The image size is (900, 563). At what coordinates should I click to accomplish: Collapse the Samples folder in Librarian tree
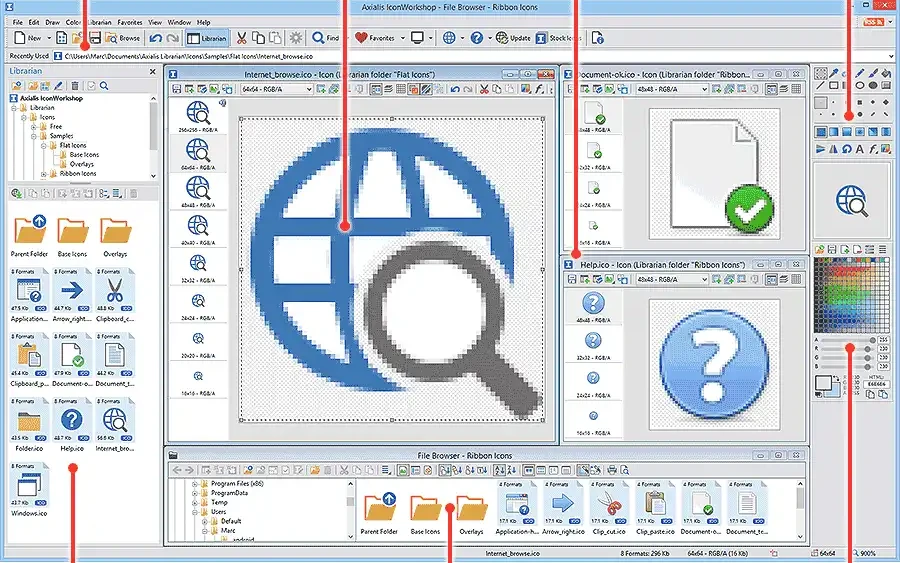tap(33, 136)
